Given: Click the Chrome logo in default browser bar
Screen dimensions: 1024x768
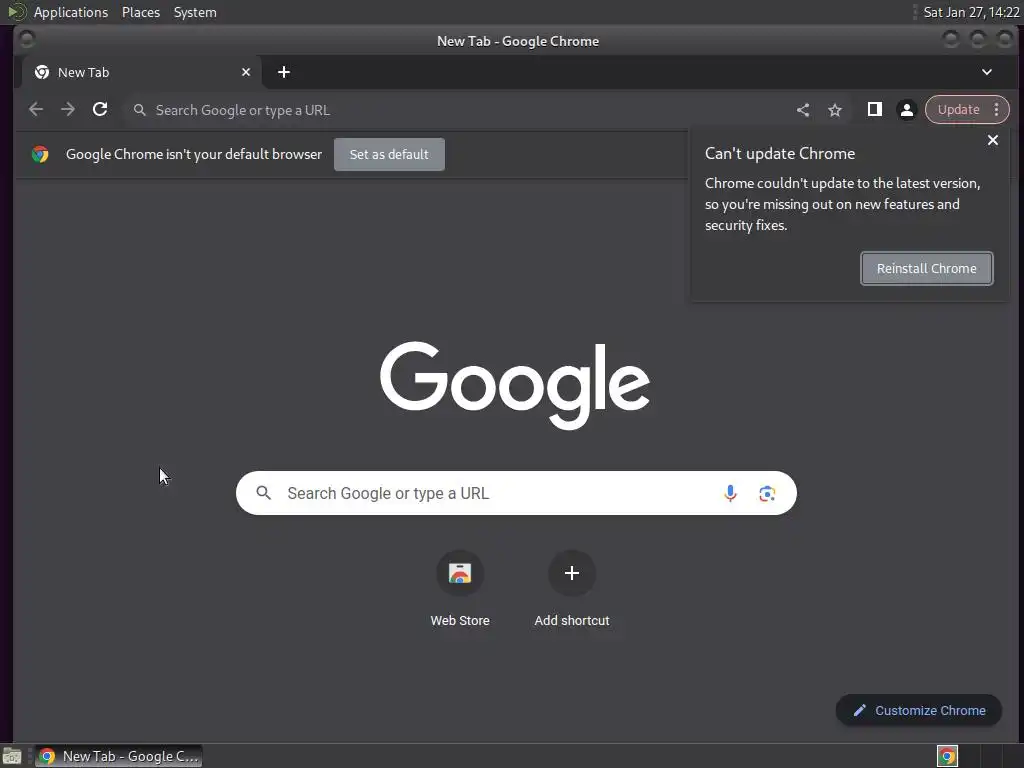Looking at the screenshot, I should pyautogui.click(x=40, y=155).
